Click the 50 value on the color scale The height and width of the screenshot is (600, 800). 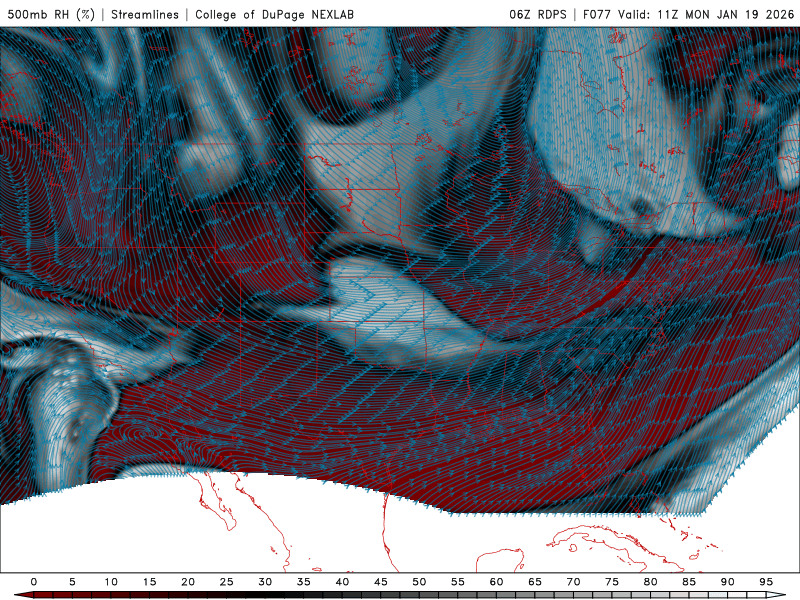click(x=419, y=582)
